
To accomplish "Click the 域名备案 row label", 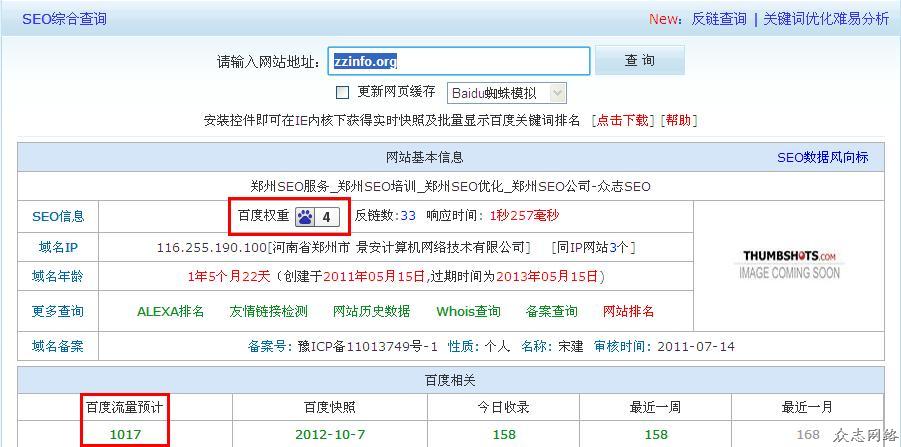I will pos(57,346).
